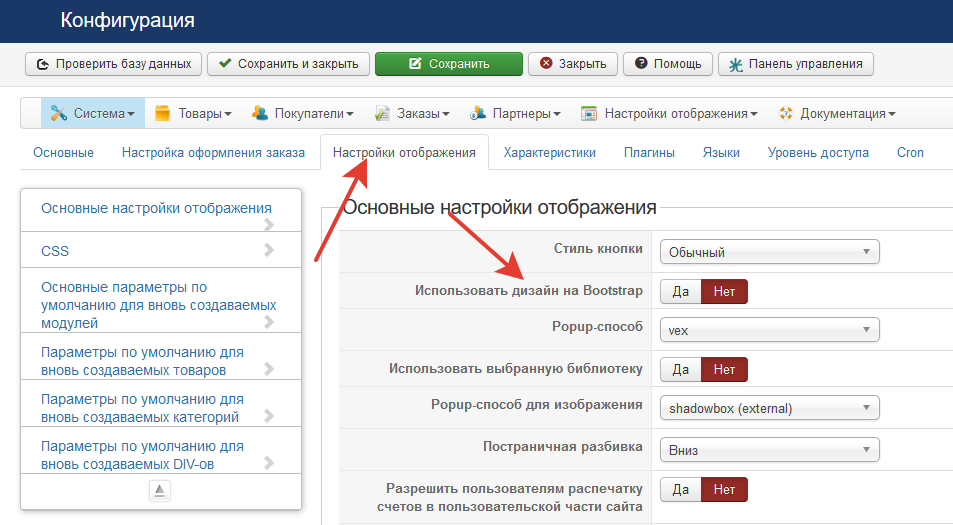
Task: Click the question mark icon on Помощь
Action: coord(641,63)
